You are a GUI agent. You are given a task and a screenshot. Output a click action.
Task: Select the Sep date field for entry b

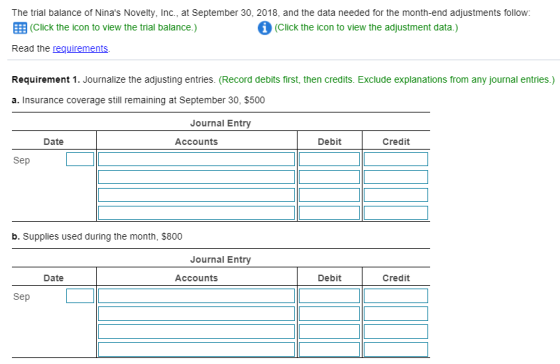(x=80, y=296)
